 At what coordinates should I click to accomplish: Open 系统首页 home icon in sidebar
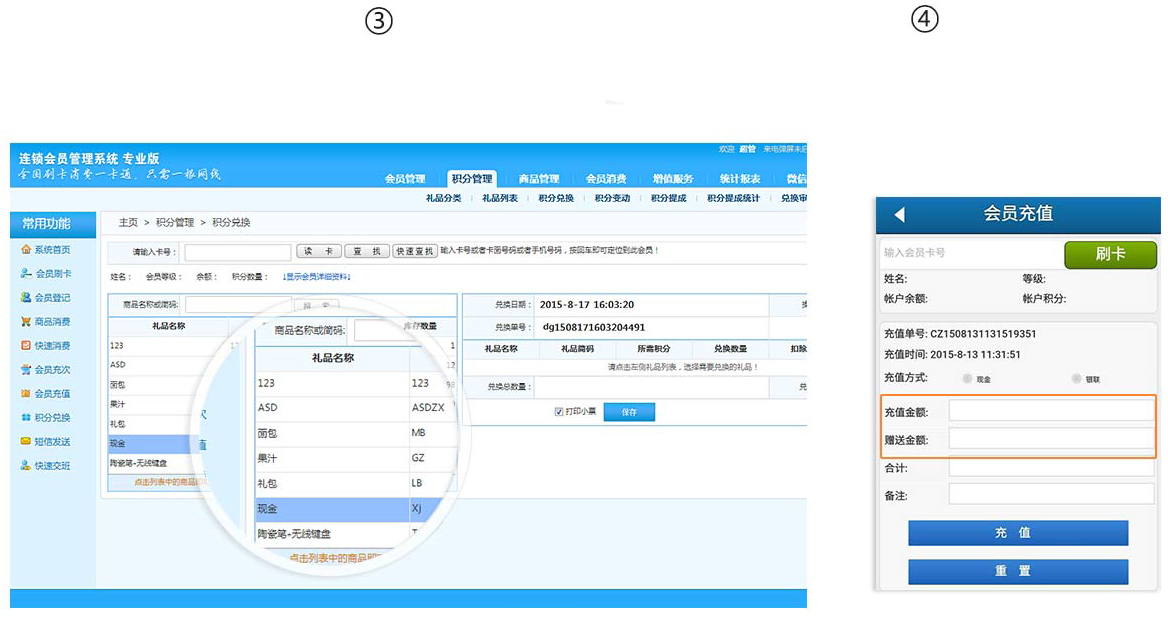click(x=26, y=250)
